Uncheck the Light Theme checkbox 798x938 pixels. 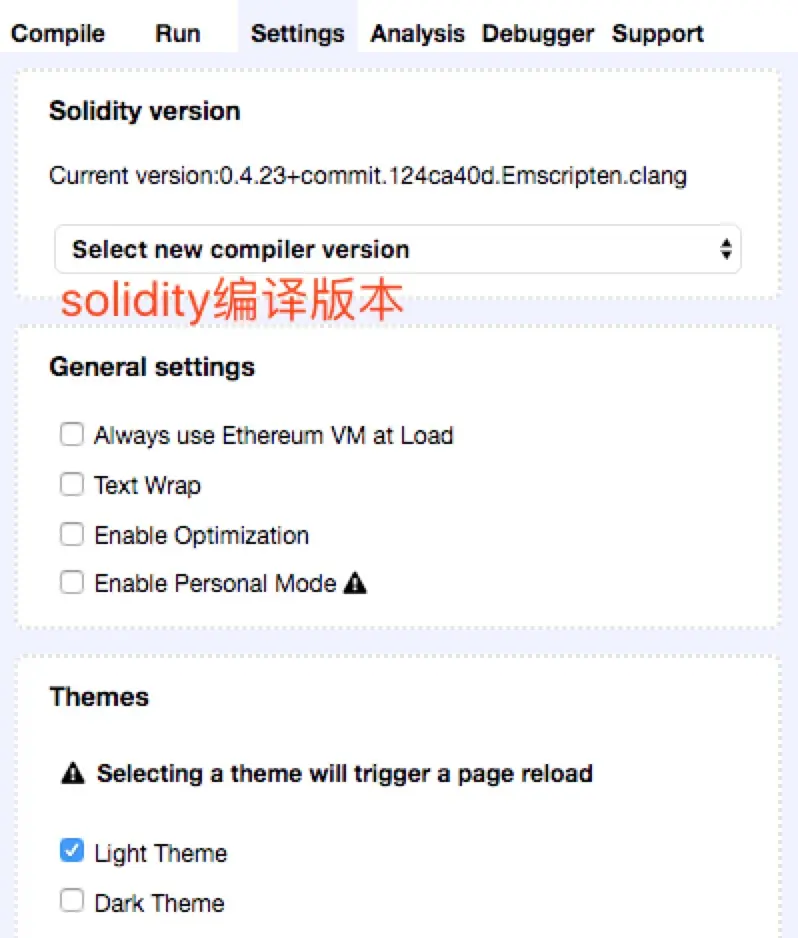[x=72, y=852]
